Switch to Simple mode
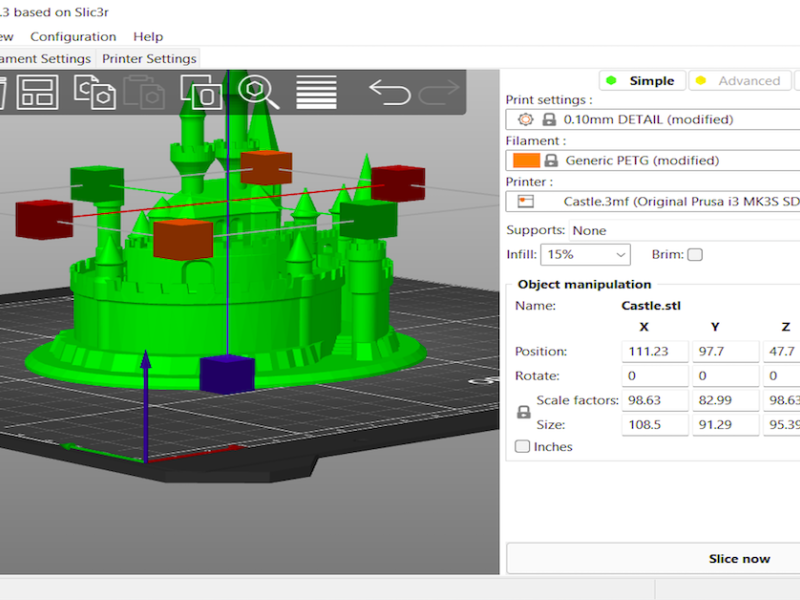Screen dimensions: 800x600 pyautogui.click(x=641, y=81)
